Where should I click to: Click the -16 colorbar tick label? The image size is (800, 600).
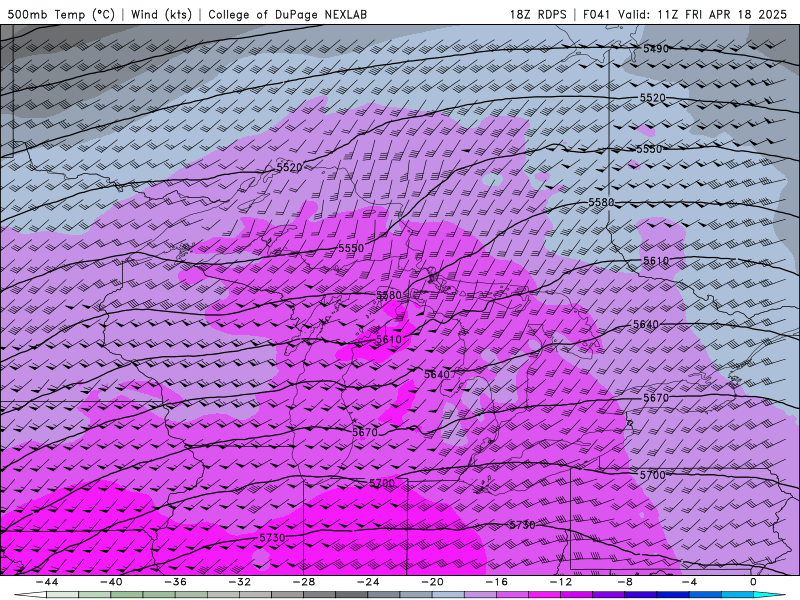(x=496, y=582)
